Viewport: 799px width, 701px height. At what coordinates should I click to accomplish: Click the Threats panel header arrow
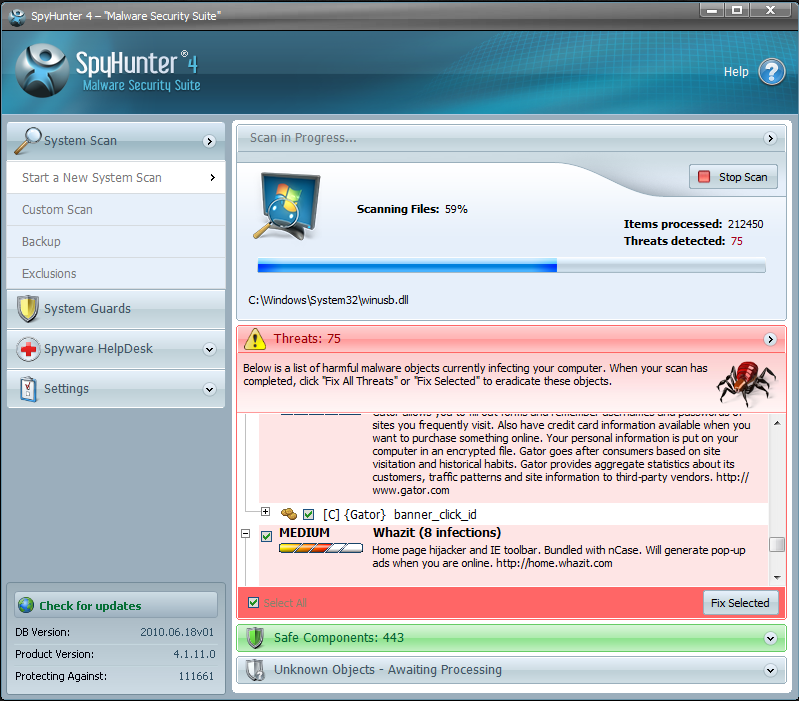tap(770, 339)
